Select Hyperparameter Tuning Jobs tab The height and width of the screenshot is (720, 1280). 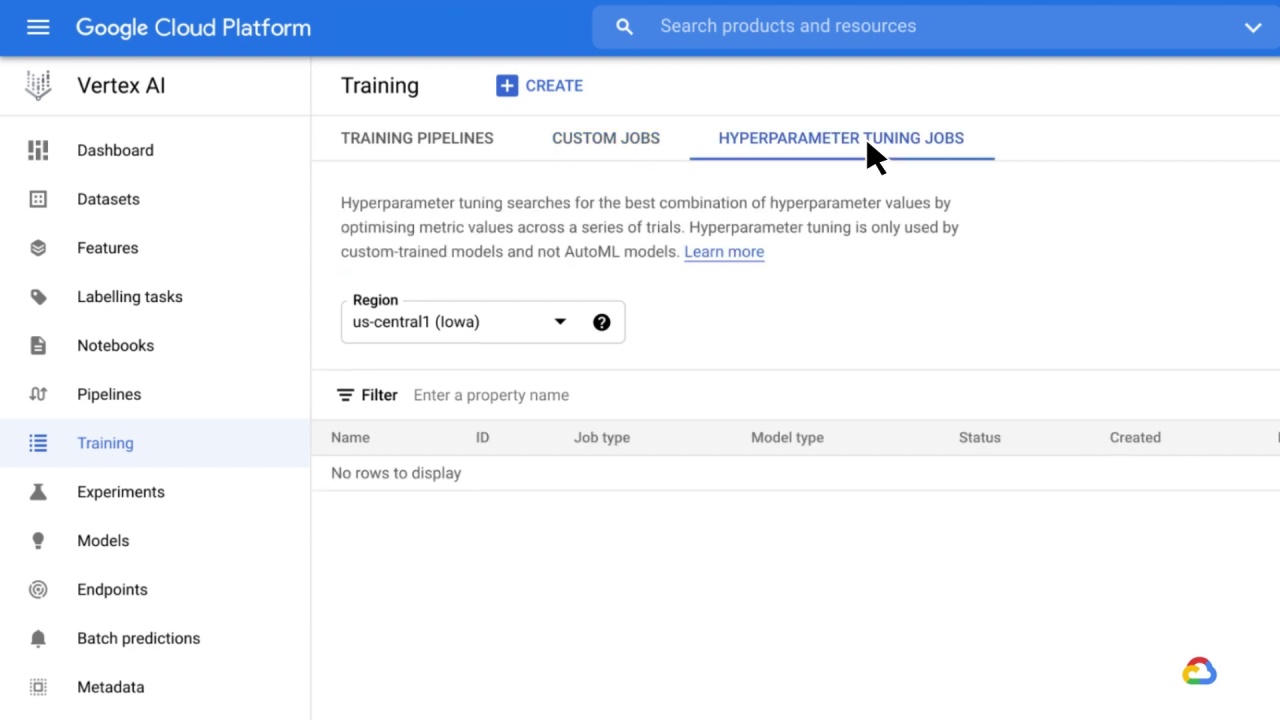(841, 138)
